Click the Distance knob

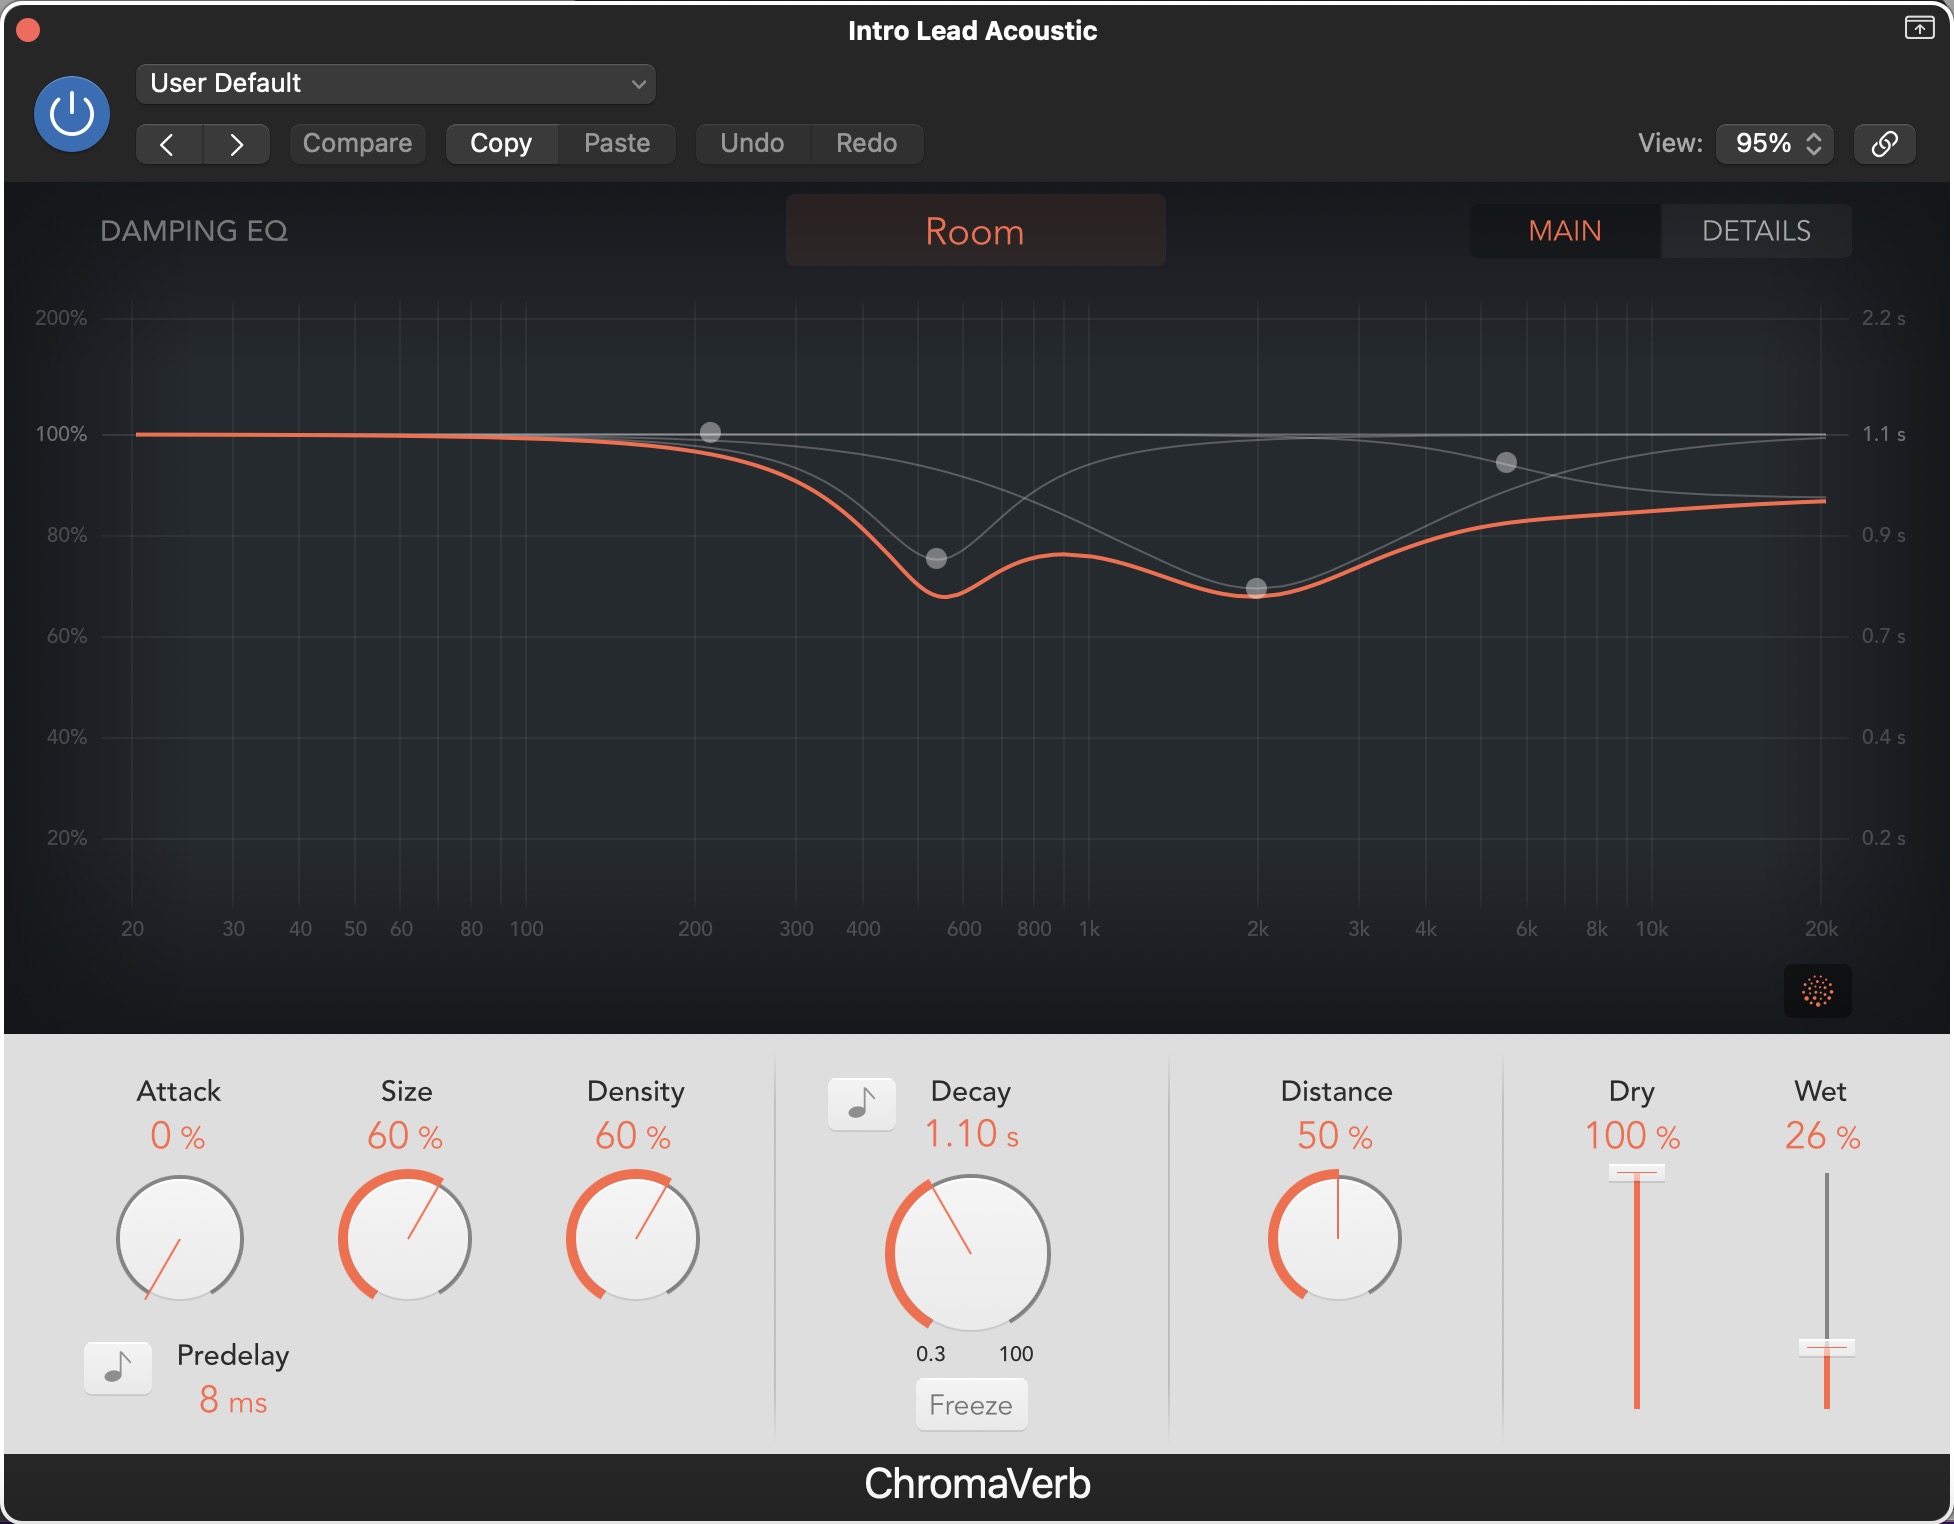[x=1337, y=1238]
